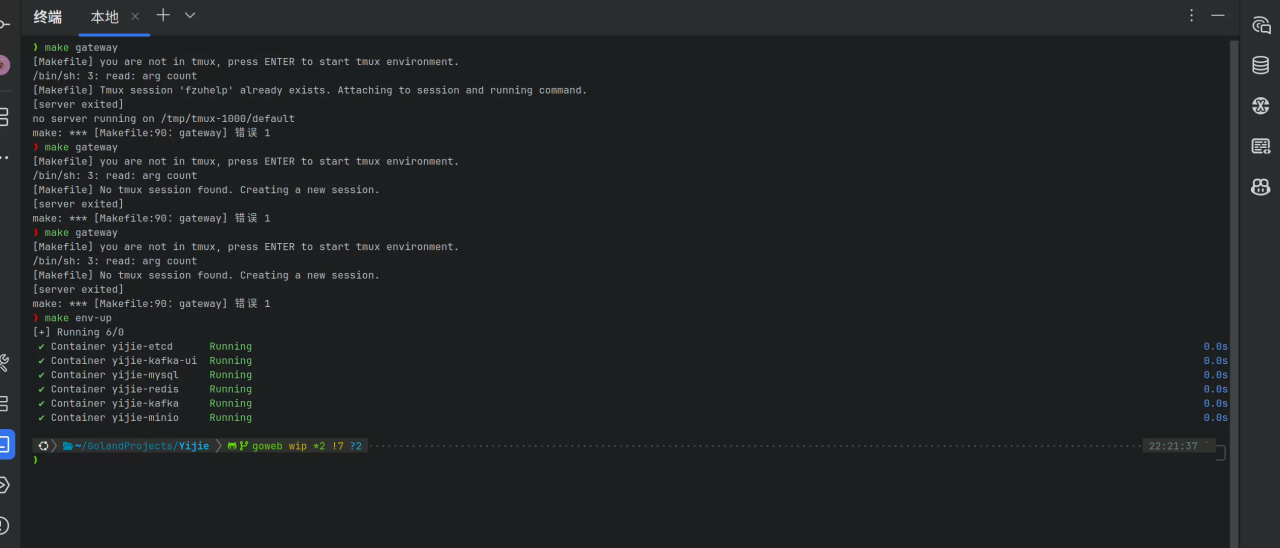Open the Build hammer tool in left stripe
This screenshot has width=1280, height=548.
pyautogui.click(x=4, y=362)
